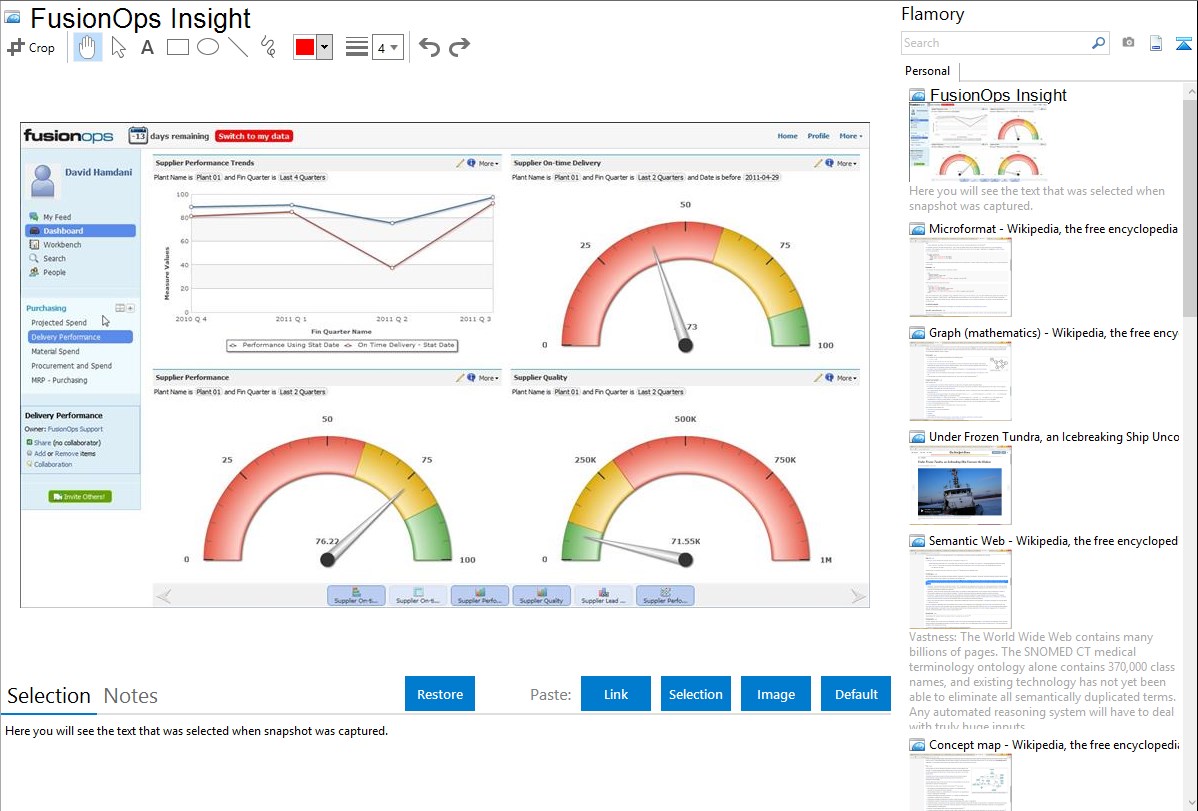Open the Microformat Wikipedia snapshot thumbnail
Image resolution: width=1198 pixels, height=811 pixels.
960,277
